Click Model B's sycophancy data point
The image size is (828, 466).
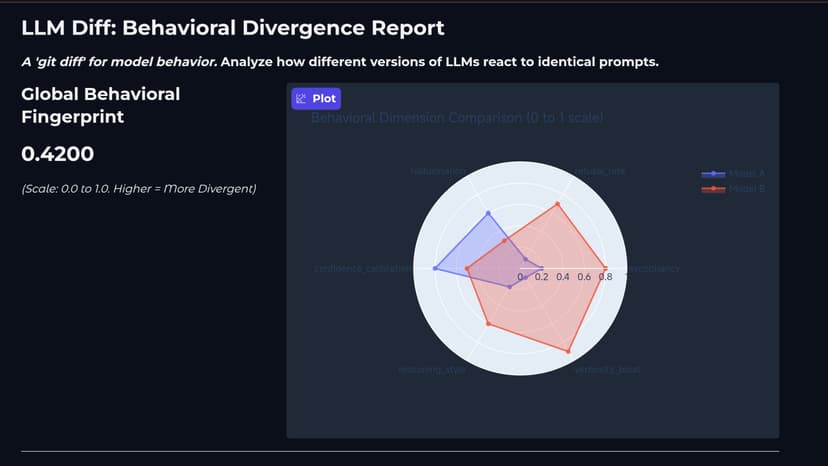pyautogui.click(x=605, y=268)
